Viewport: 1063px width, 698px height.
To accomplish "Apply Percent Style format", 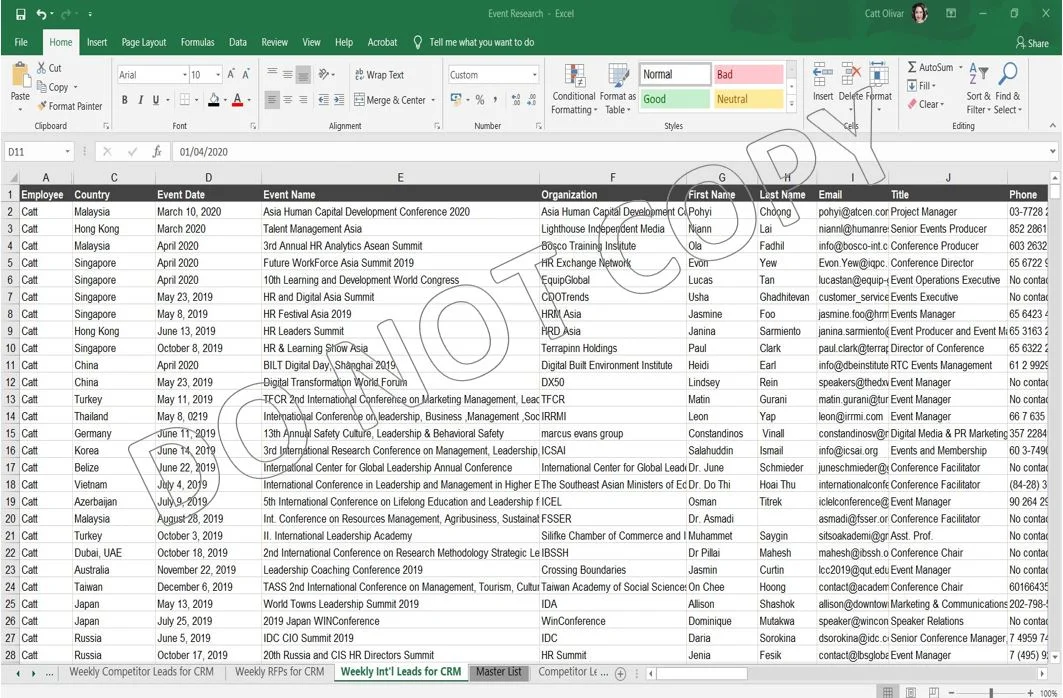I will click(x=479, y=100).
